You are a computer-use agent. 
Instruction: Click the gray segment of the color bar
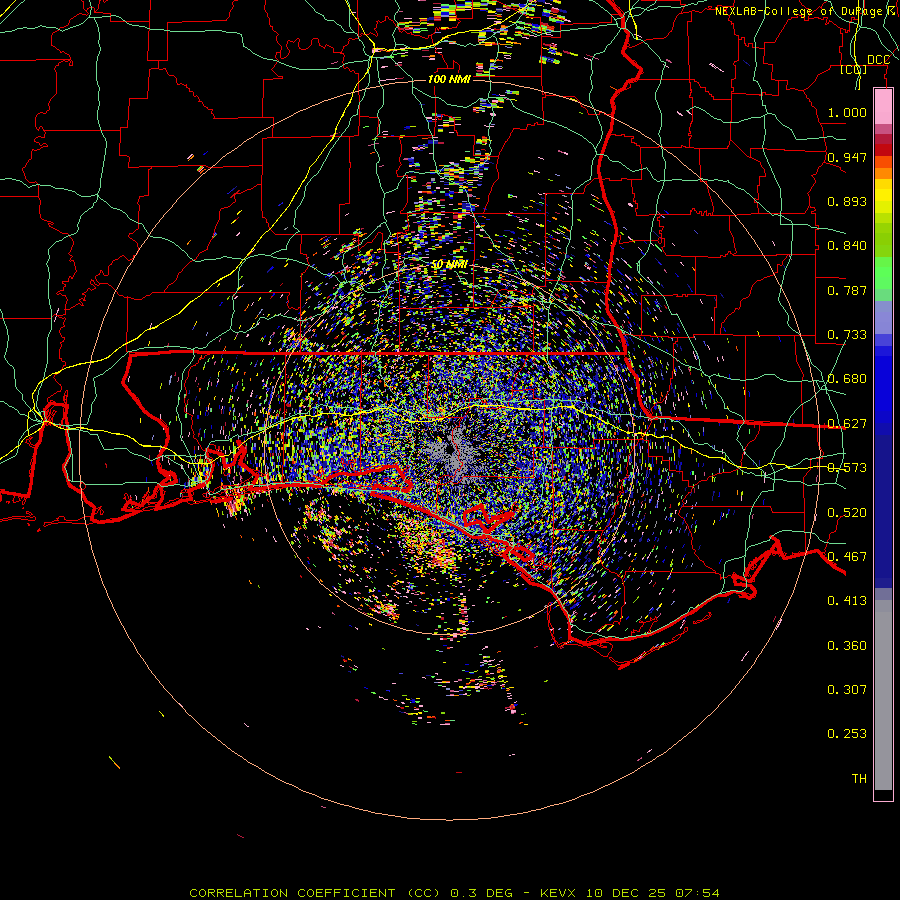883,695
